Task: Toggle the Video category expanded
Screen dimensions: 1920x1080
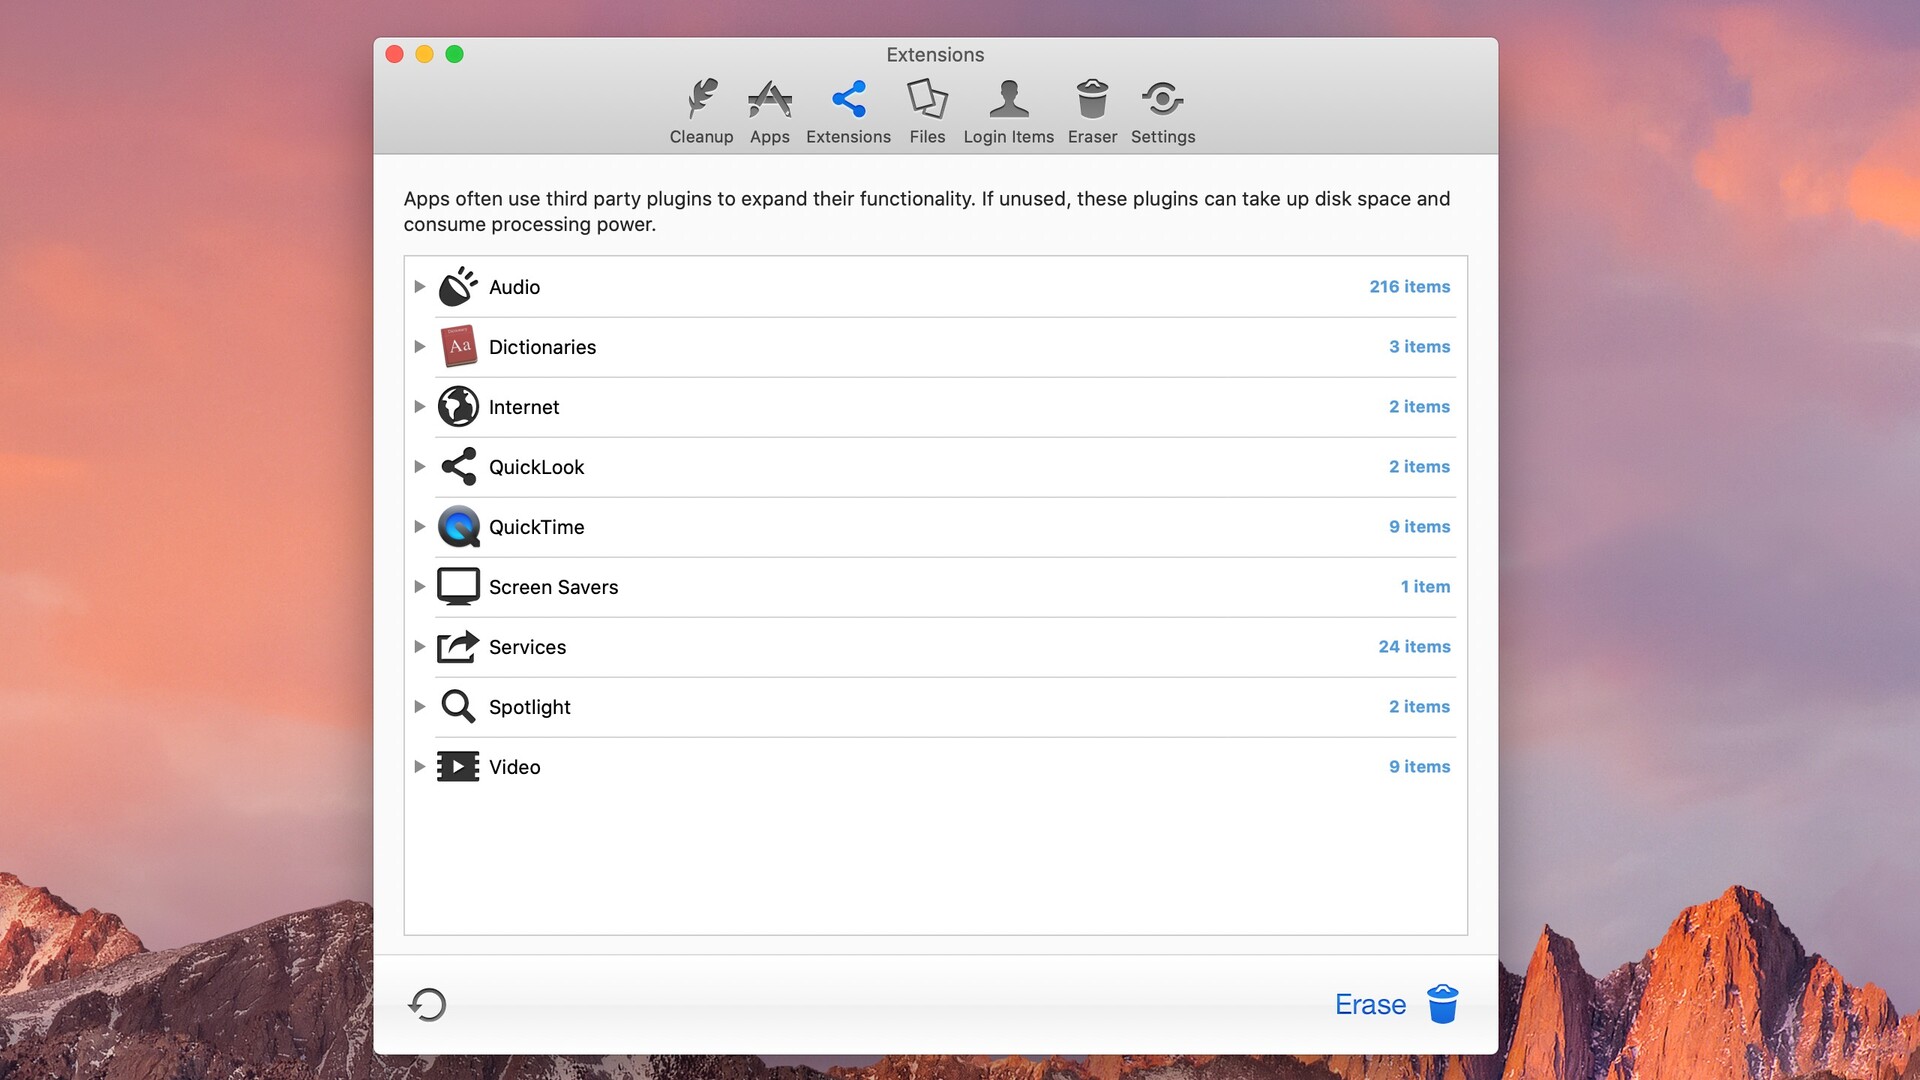Action: [419, 766]
